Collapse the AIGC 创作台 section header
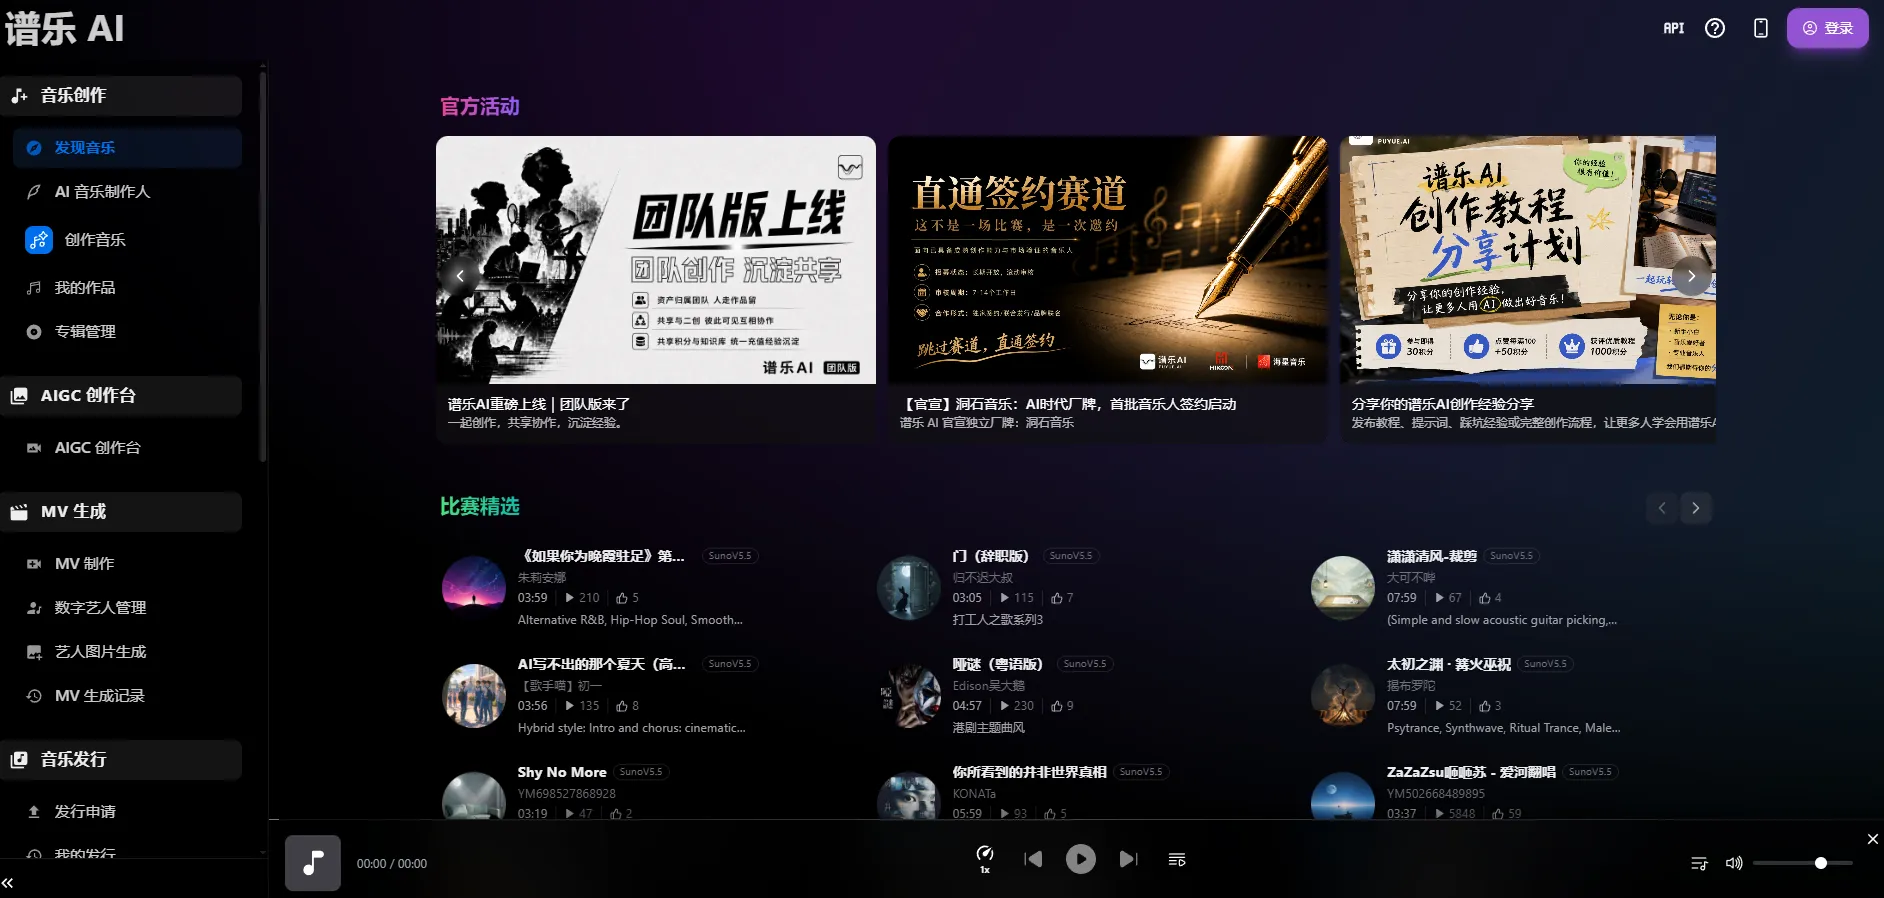Viewport: 1884px width, 898px height. tap(121, 396)
